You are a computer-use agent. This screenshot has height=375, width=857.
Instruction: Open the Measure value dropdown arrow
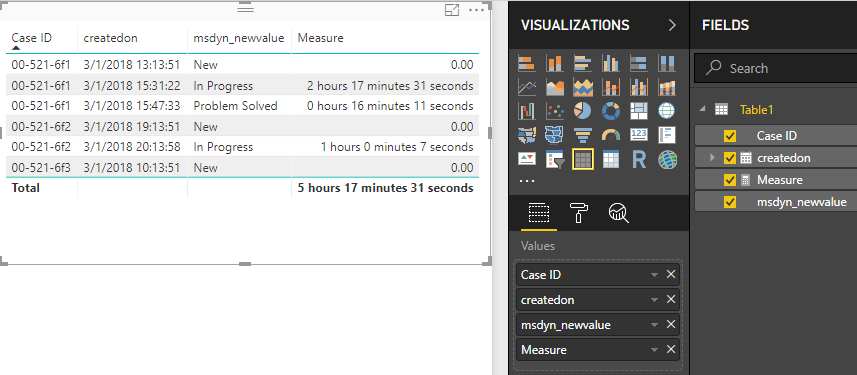tap(654, 350)
